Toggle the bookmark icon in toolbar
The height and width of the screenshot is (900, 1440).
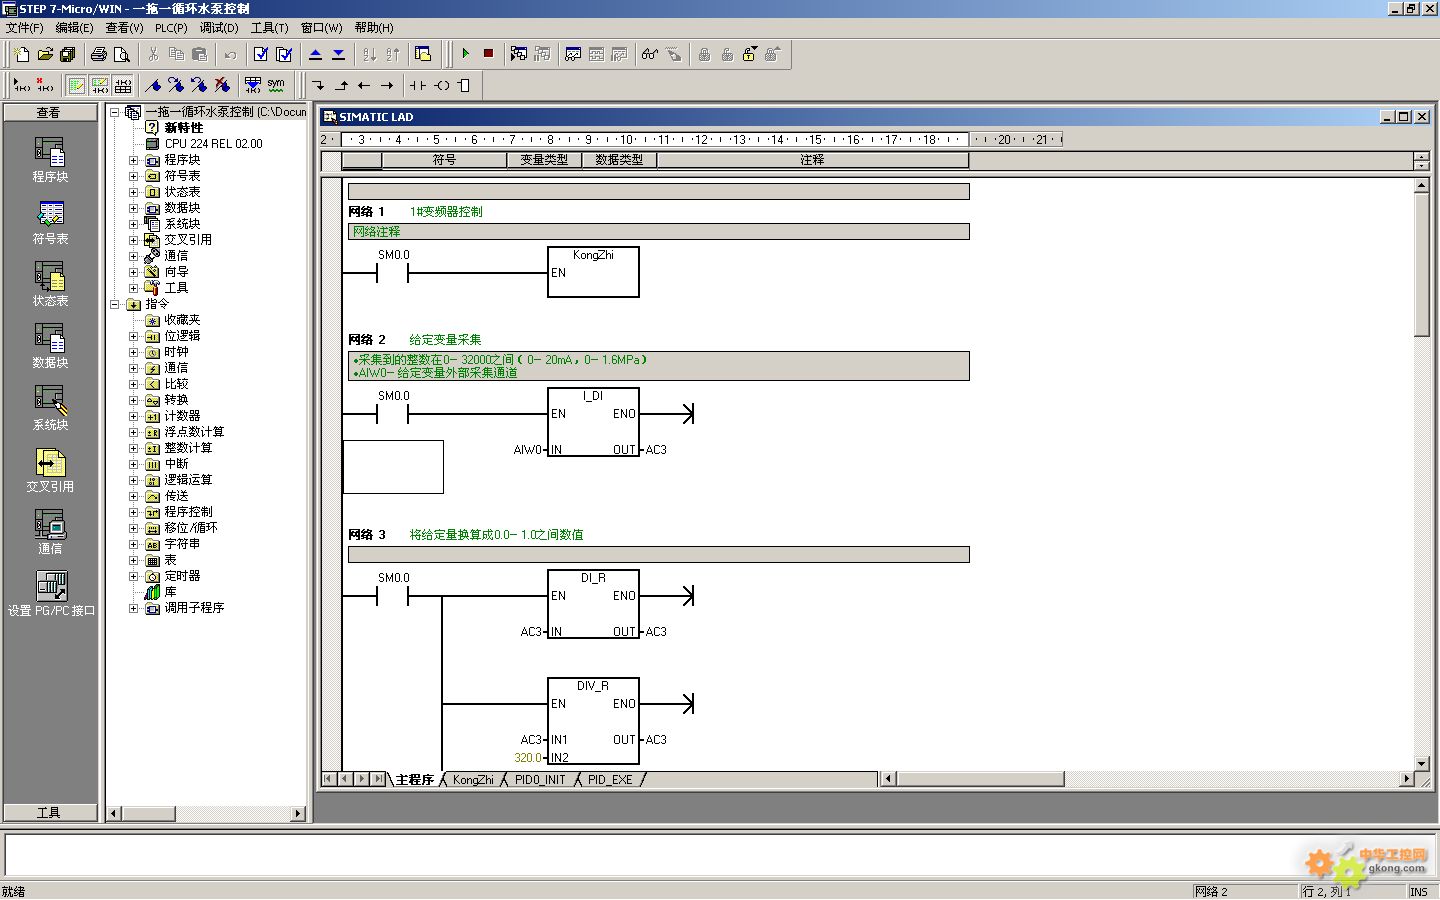[x=153, y=85]
